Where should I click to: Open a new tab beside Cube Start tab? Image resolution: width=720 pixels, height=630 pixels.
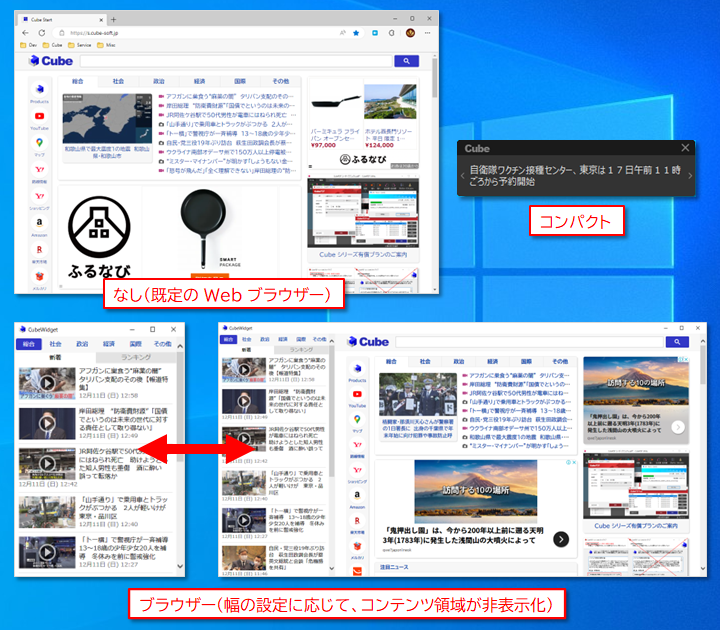113,19
